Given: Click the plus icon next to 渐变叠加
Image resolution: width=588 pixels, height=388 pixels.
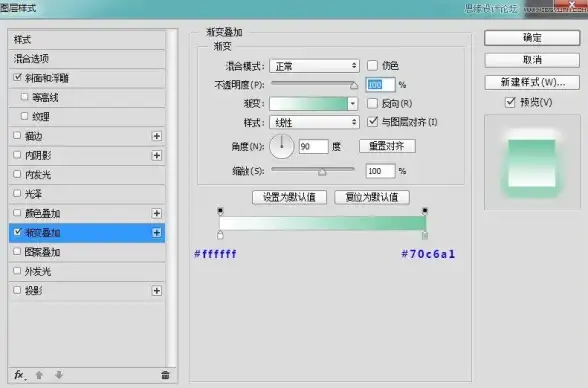Looking at the screenshot, I should (157, 233).
